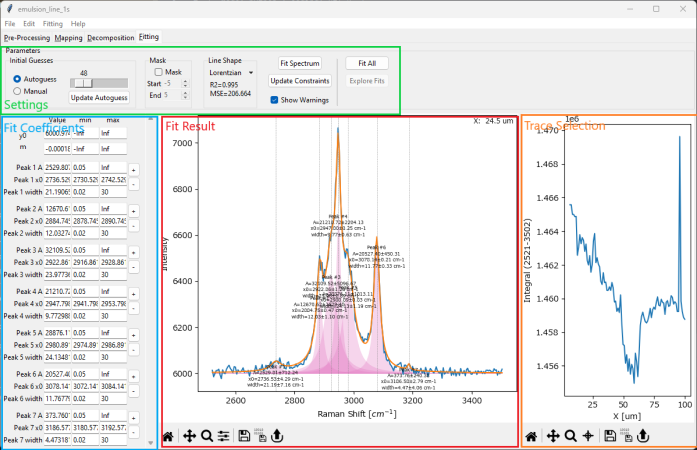
Task: Click the Update Constraints button
Action: pyautogui.click(x=299, y=81)
